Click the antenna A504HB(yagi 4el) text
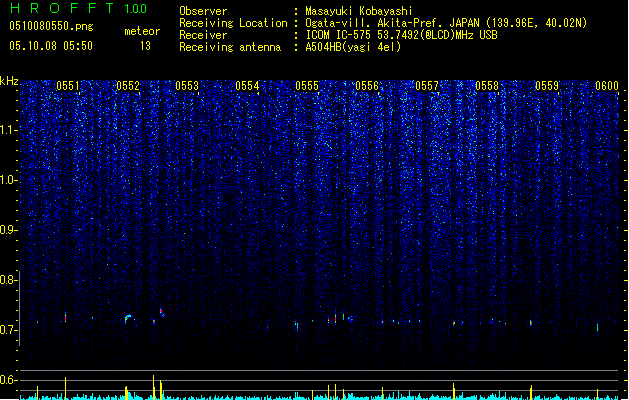629x400 pixels. click(x=353, y=47)
